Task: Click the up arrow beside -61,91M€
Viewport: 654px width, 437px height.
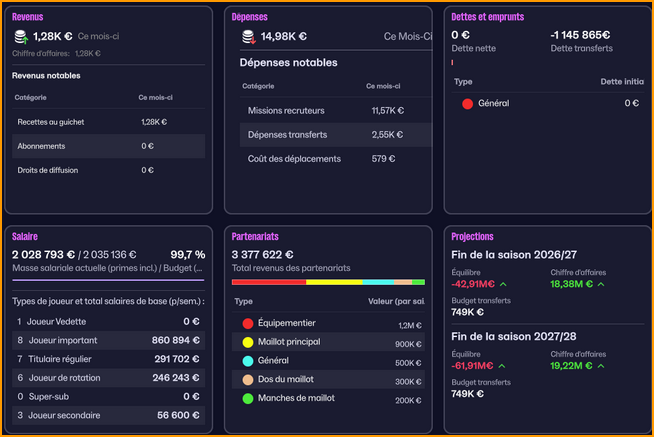Action: click(x=503, y=367)
